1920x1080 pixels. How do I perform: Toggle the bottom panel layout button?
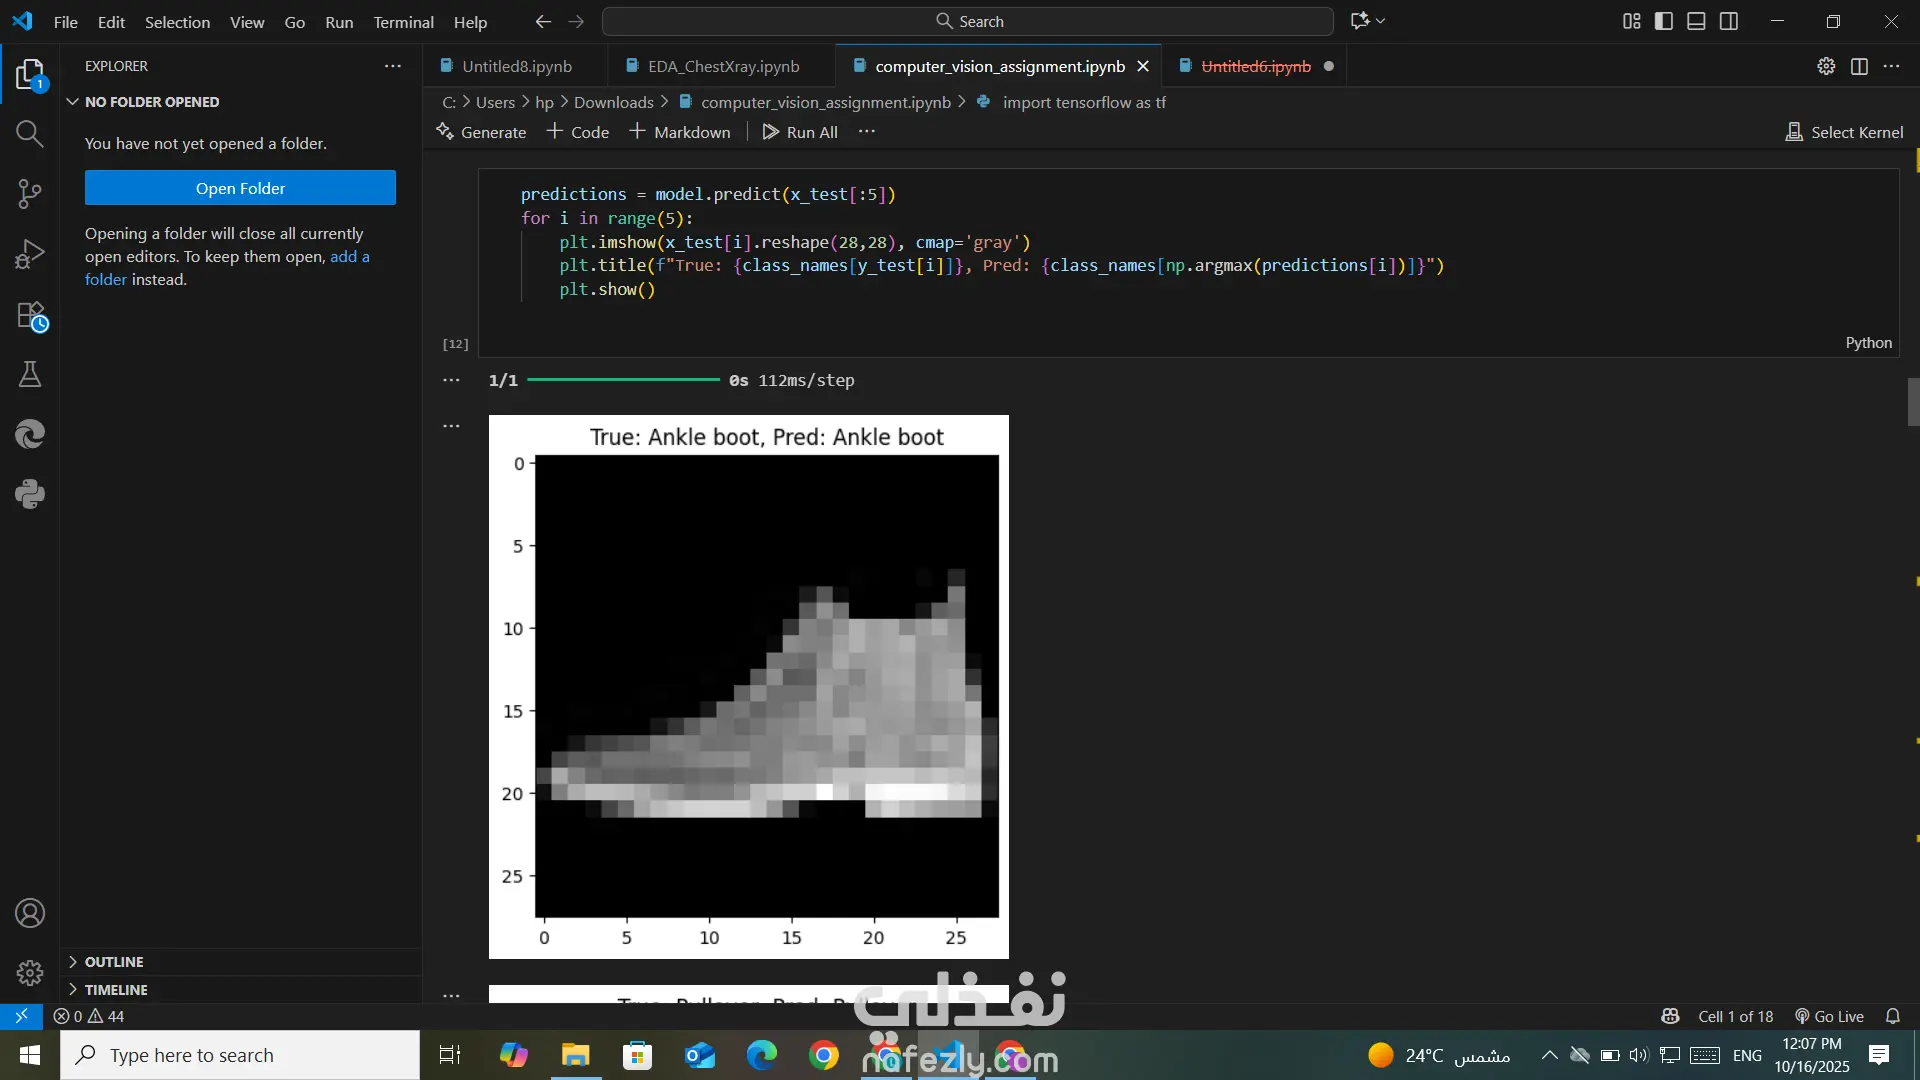coord(1696,21)
